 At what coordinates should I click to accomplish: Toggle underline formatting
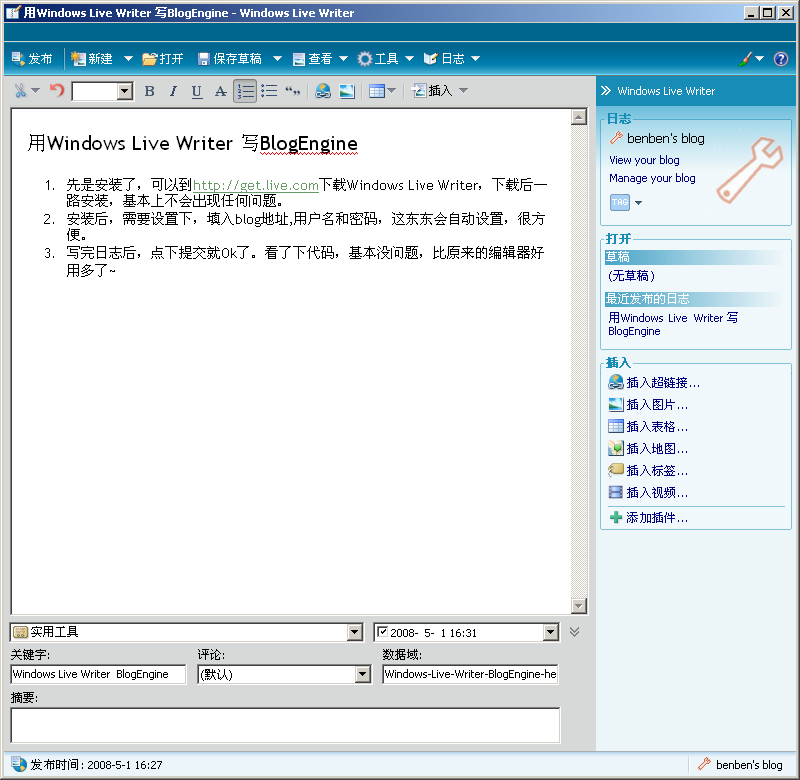coord(197,91)
